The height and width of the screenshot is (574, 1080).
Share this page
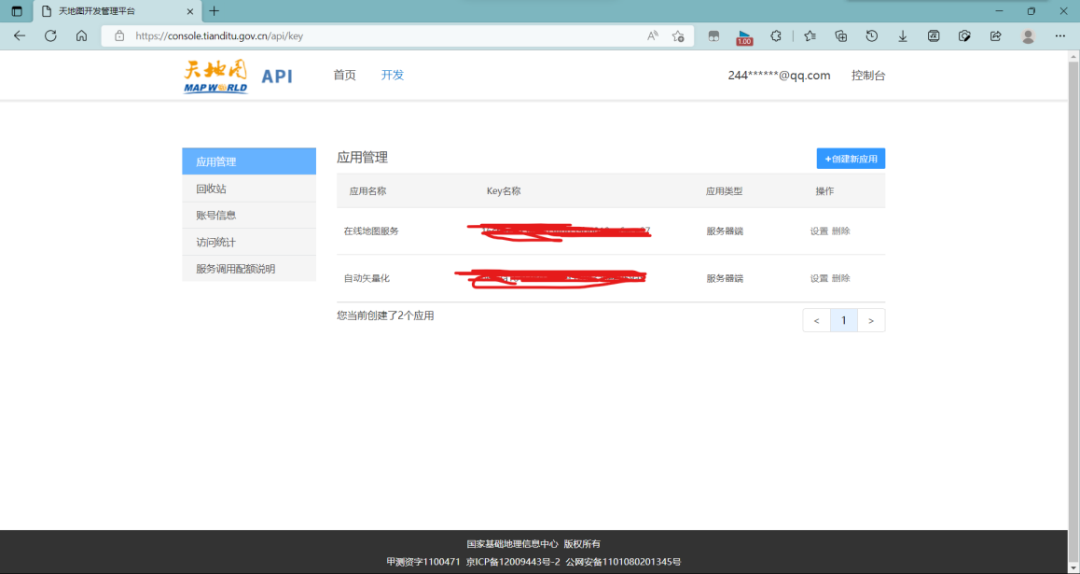coord(995,36)
